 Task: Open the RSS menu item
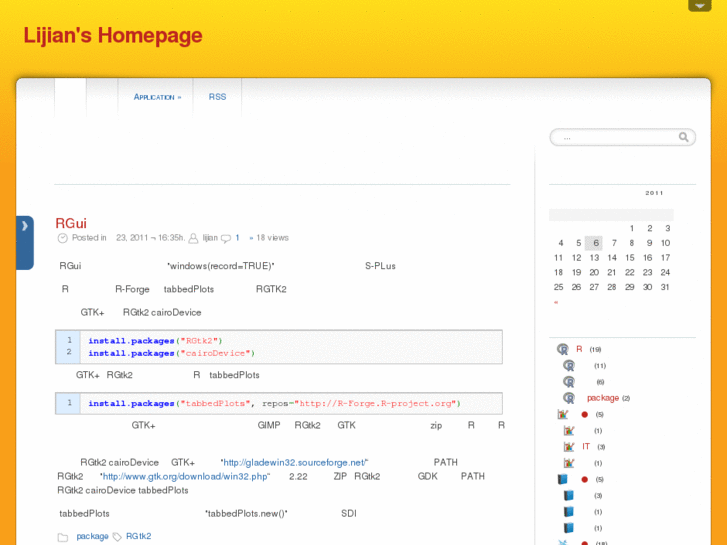(217, 97)
